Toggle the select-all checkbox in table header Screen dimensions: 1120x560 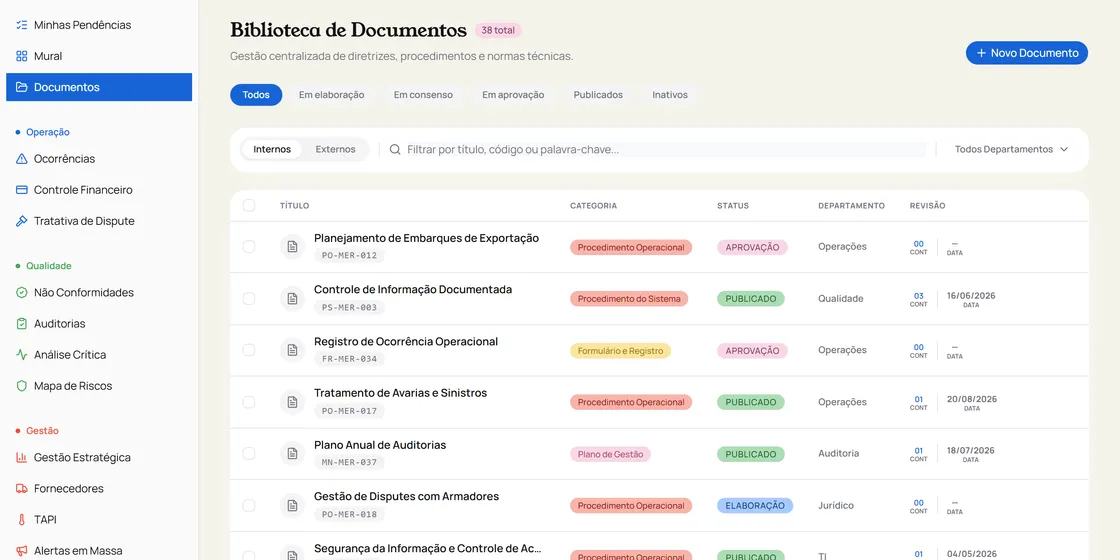tap(249, 206)
